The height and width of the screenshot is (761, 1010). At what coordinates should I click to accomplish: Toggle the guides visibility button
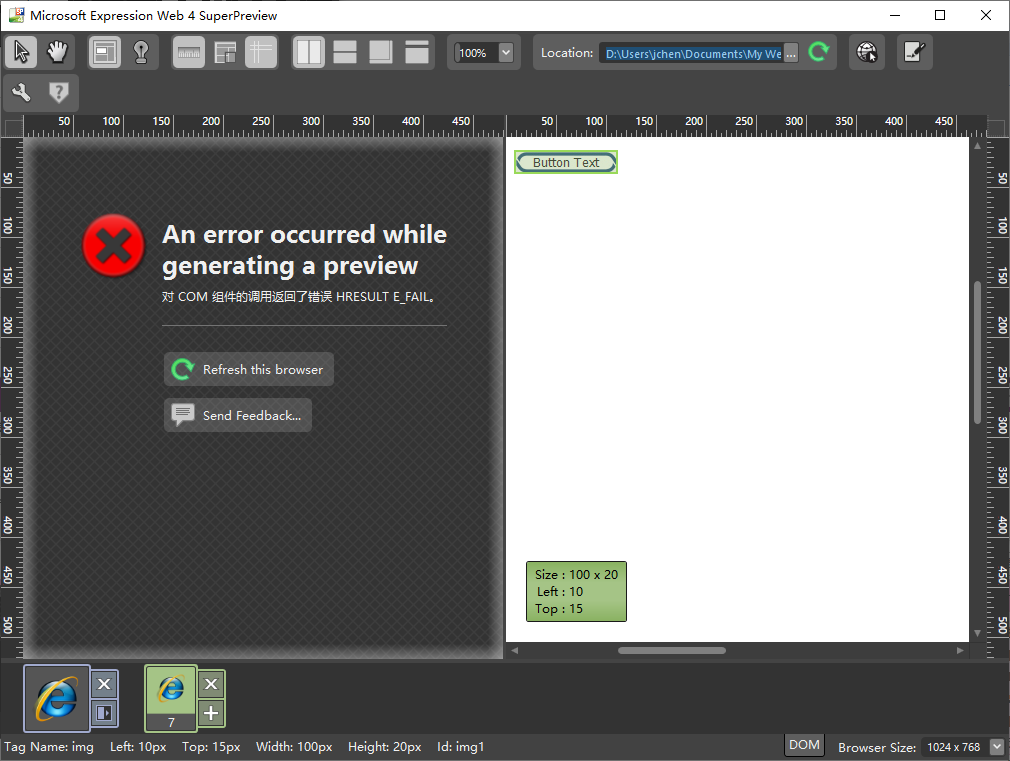point(261,52)
